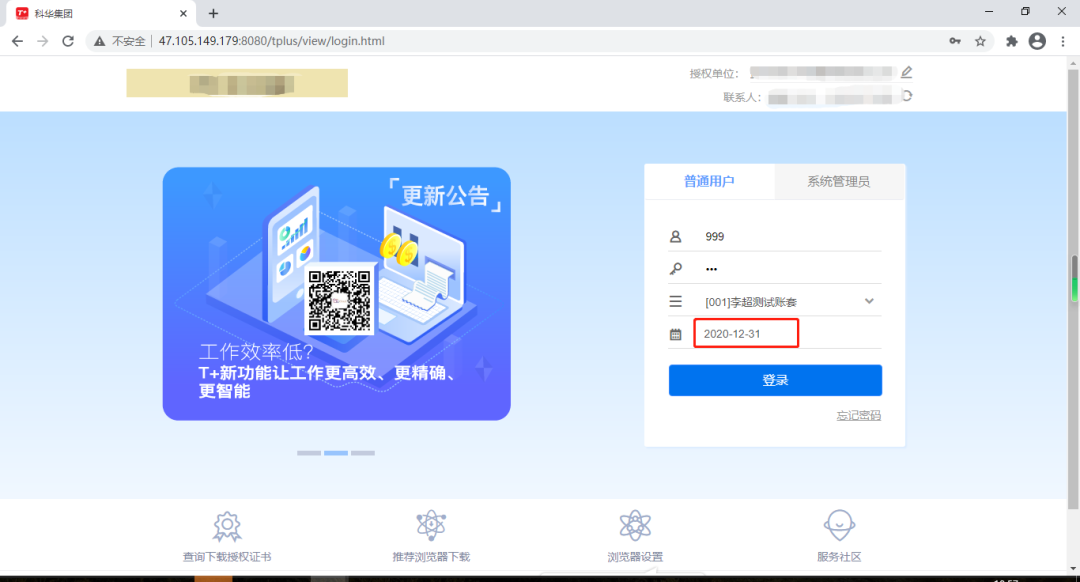Screen dimensions: 1080x582
Task: Click the calendar icon beside login date
Action: point(676,334)
